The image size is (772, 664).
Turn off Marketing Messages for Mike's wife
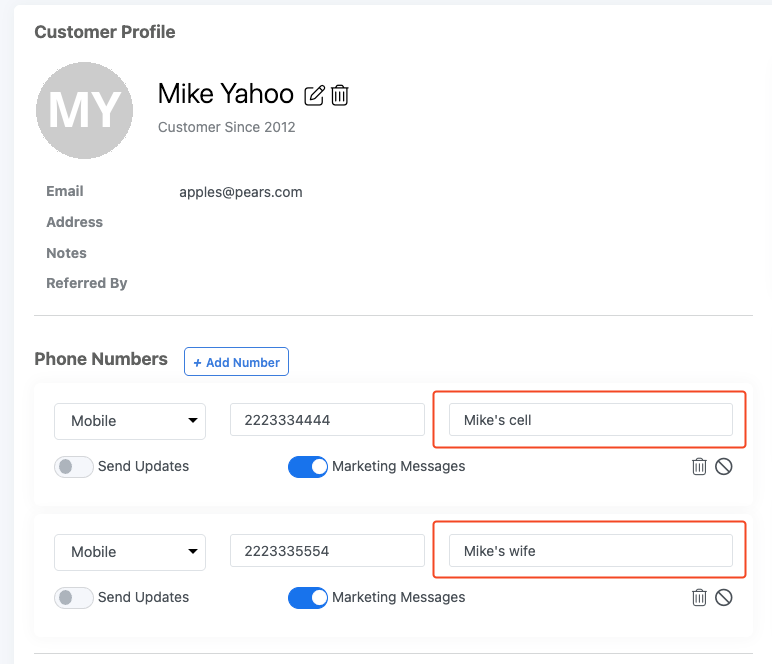pyautogui.click(x=308, y=597)
